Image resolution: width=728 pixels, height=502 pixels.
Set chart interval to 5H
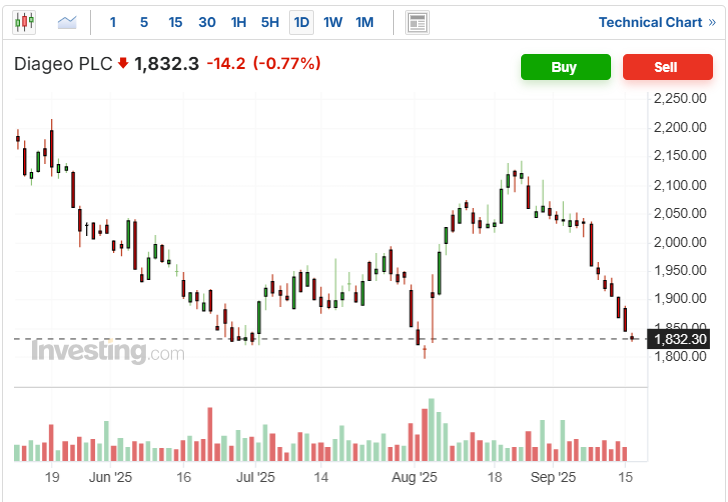[270, 22]
